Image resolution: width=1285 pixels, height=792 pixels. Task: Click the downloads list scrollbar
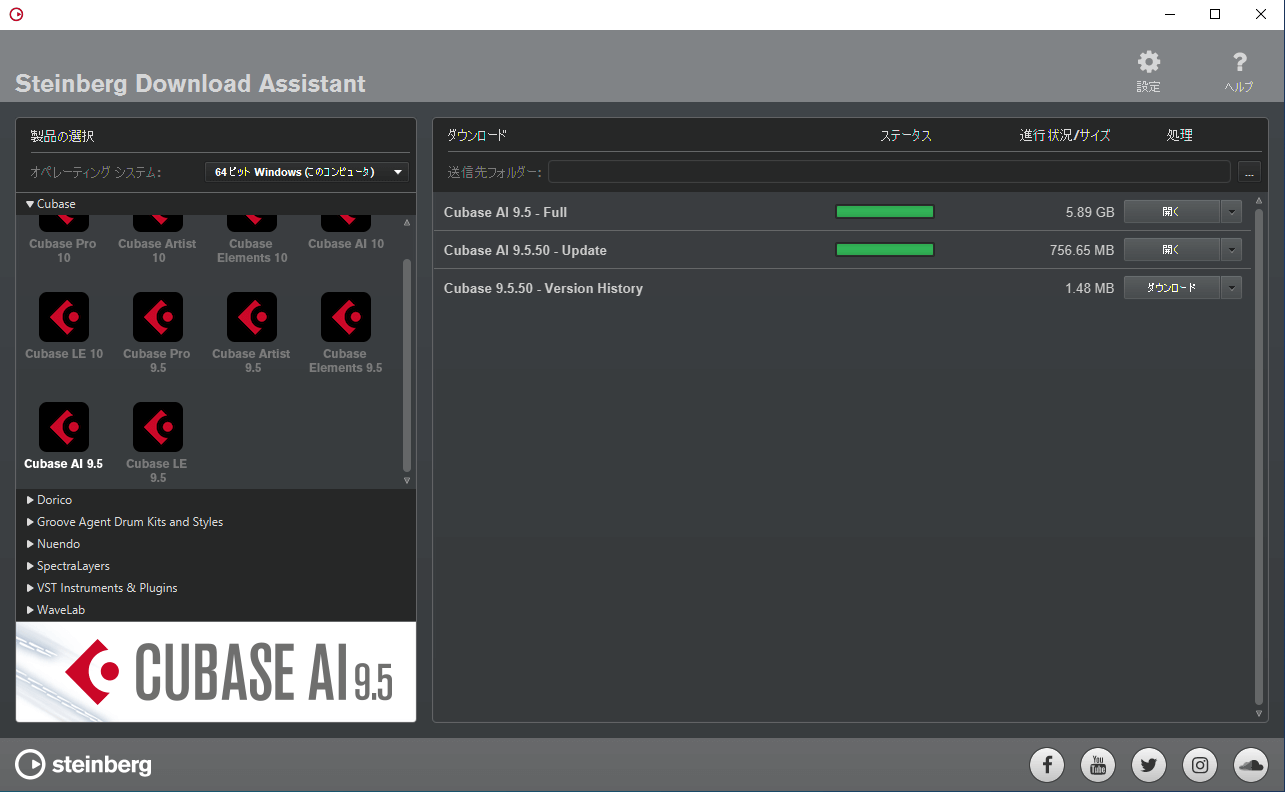tap(1258, 455)
